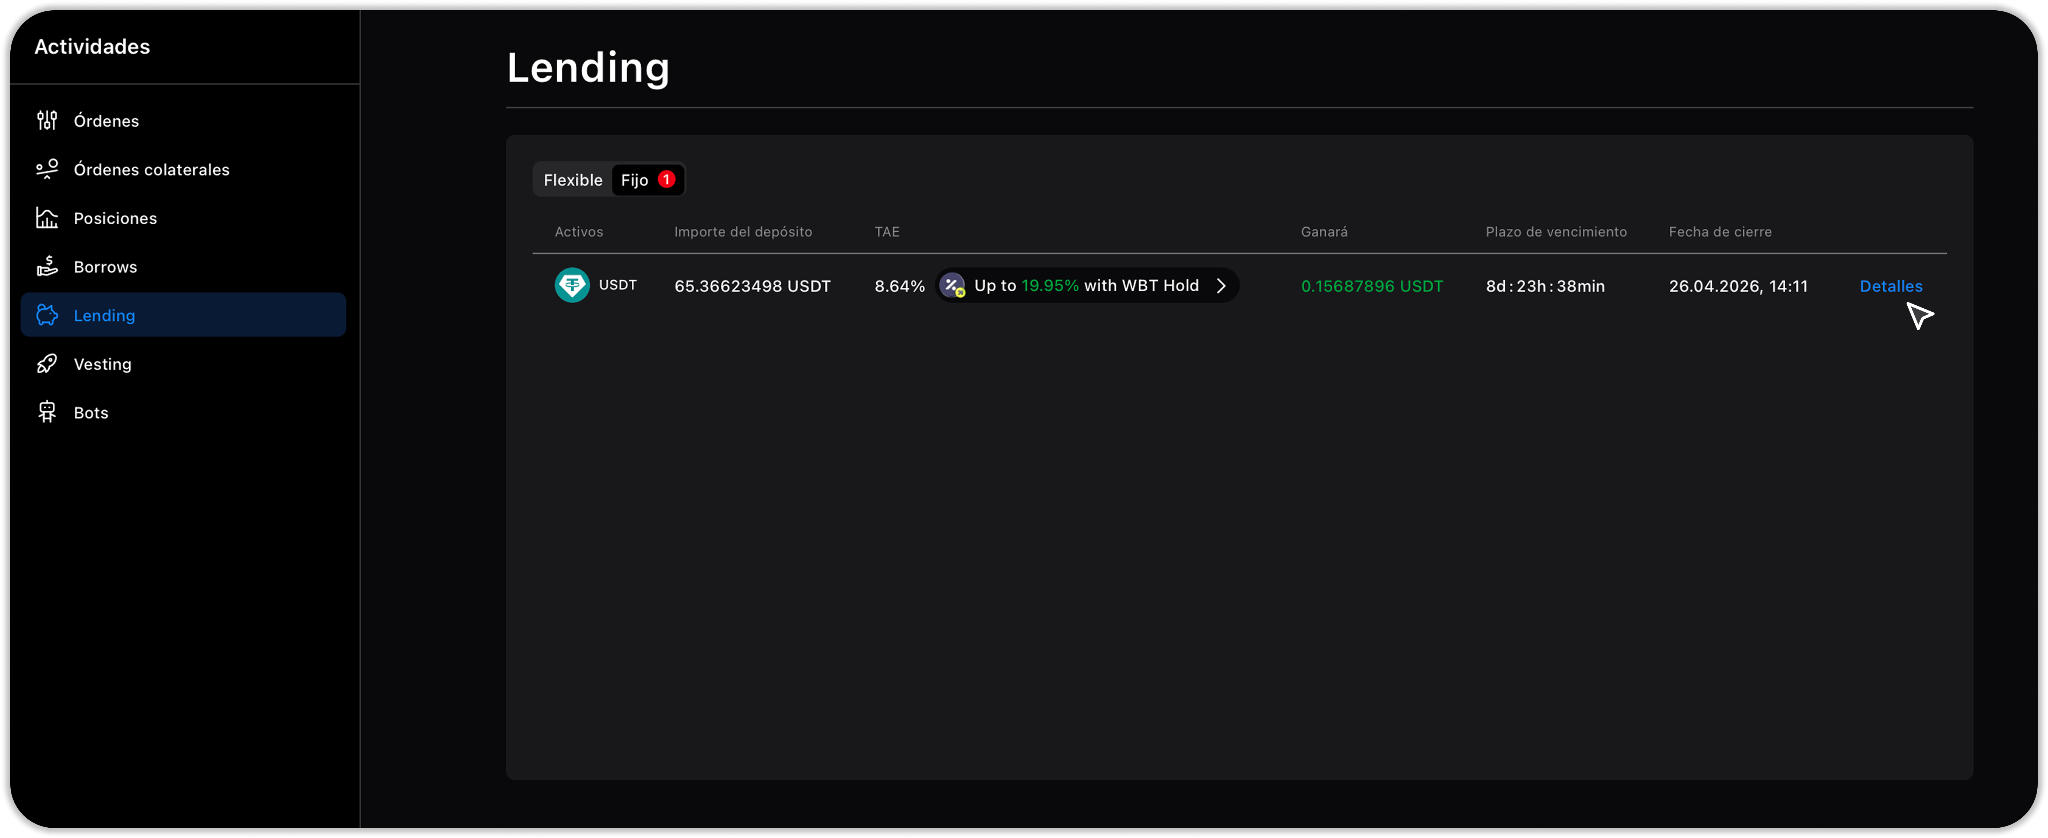Select the Fijo tab
The height and width of the screenshot is (838, 2048).
[x=635, y=180]
